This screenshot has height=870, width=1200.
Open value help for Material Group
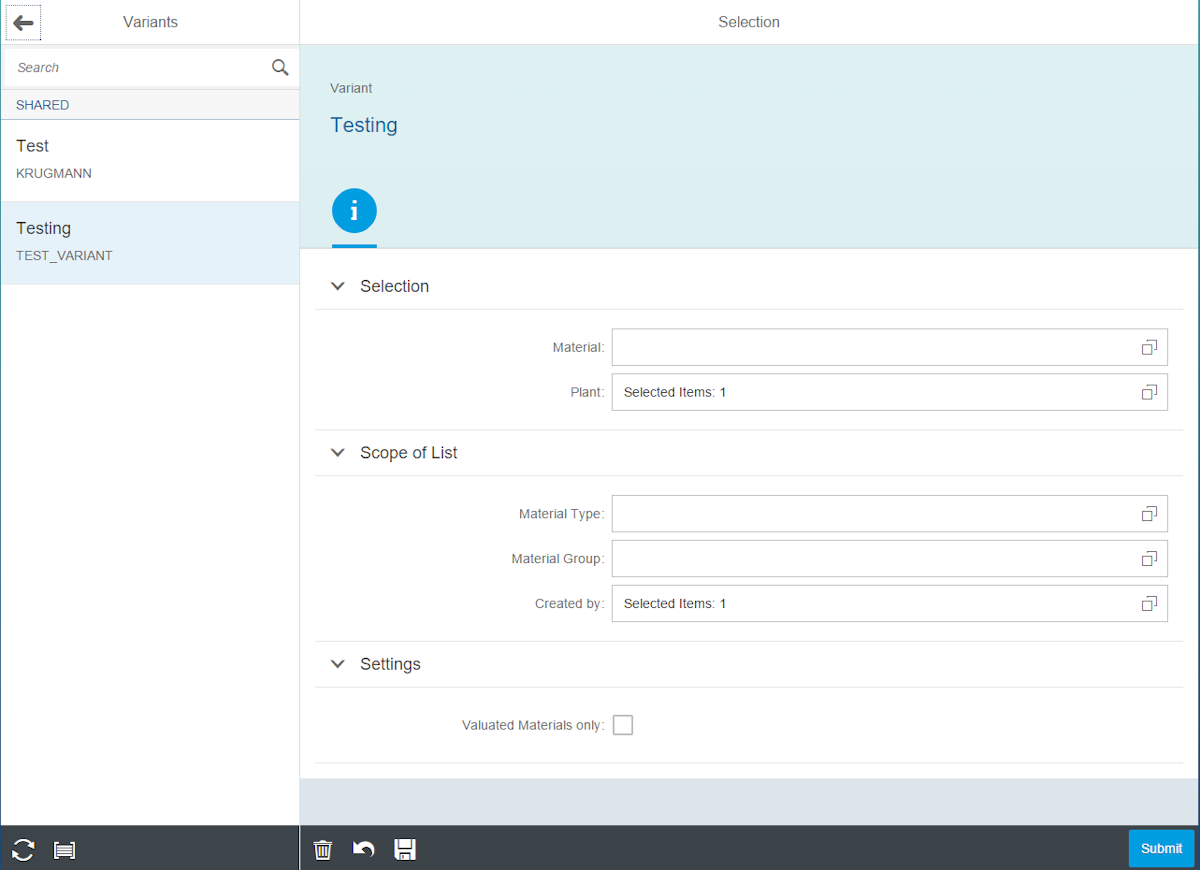pos(1149,558)
